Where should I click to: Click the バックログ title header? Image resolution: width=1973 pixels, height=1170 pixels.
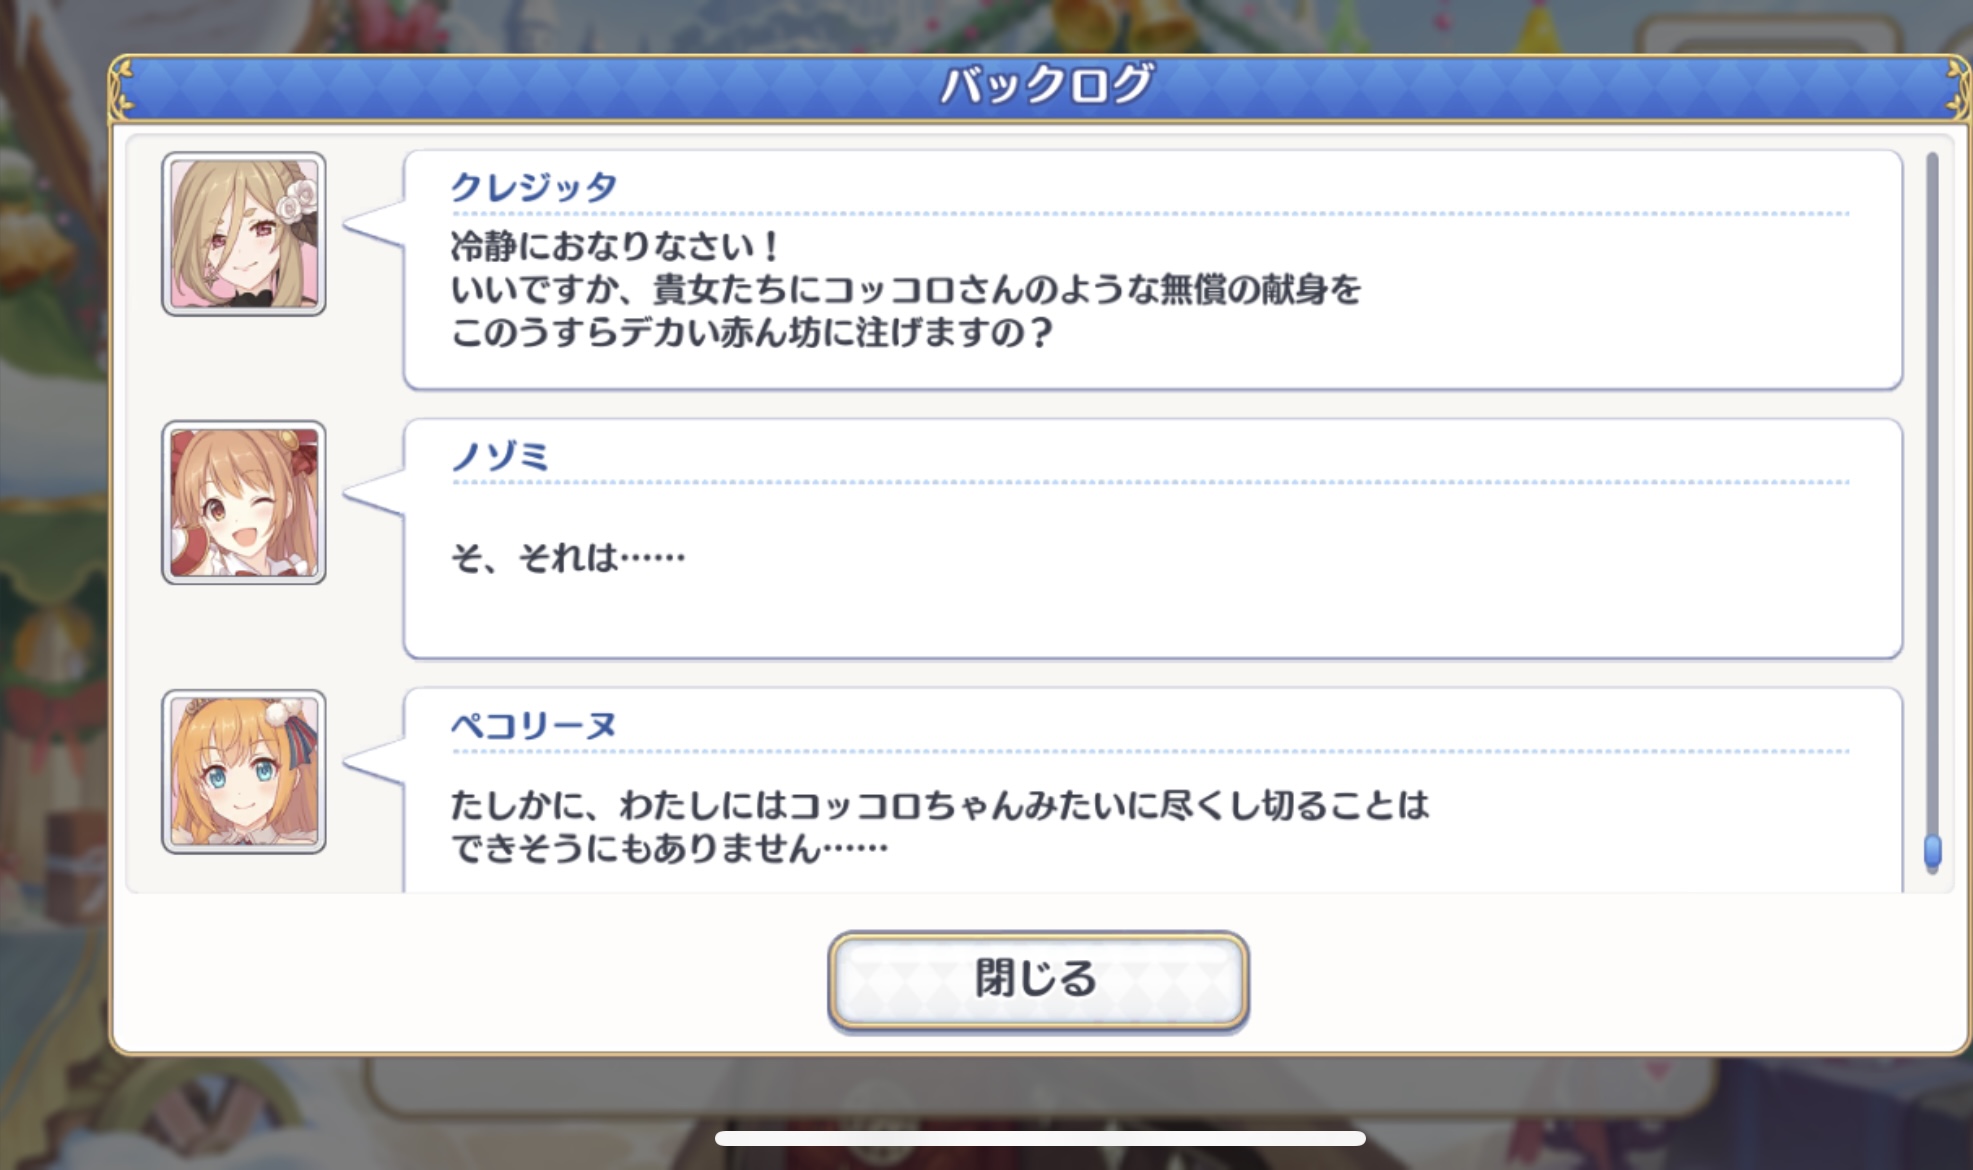1046,85
